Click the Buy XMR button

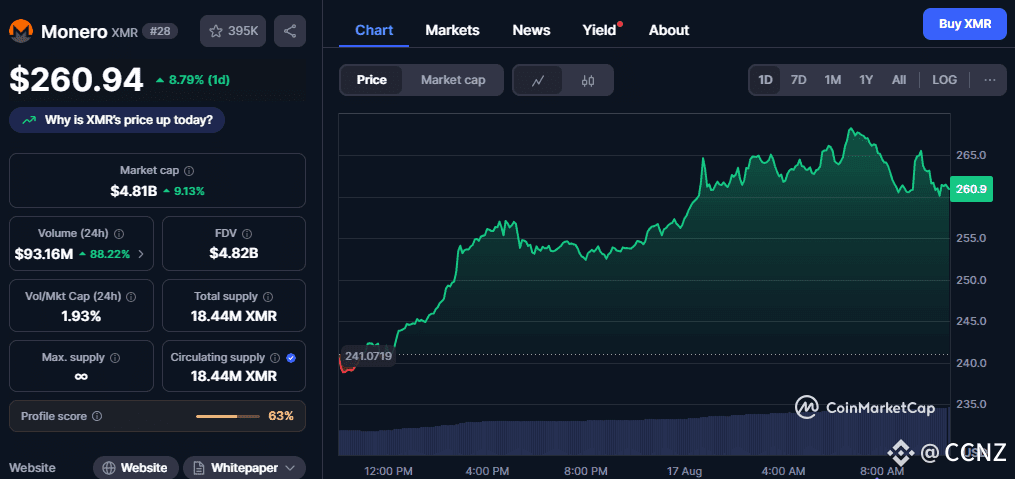[x=965, y=24]
